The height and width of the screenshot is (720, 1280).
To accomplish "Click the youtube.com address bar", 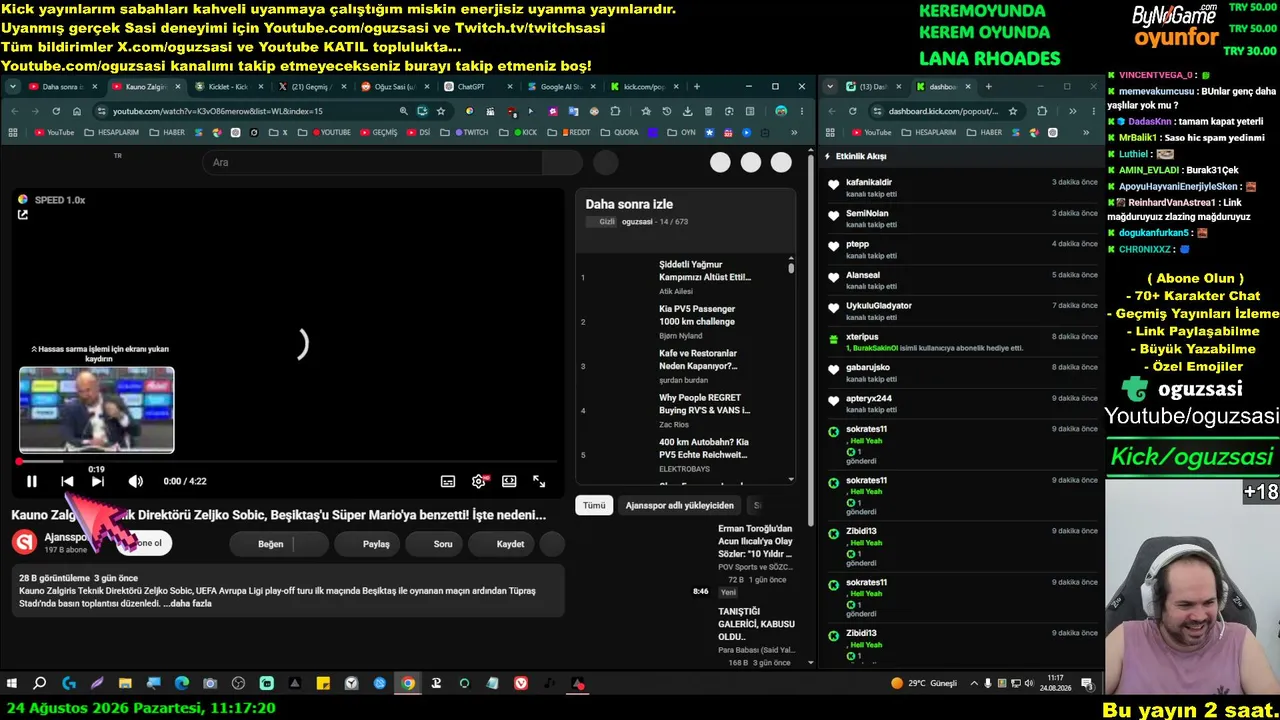I will 250,111.
